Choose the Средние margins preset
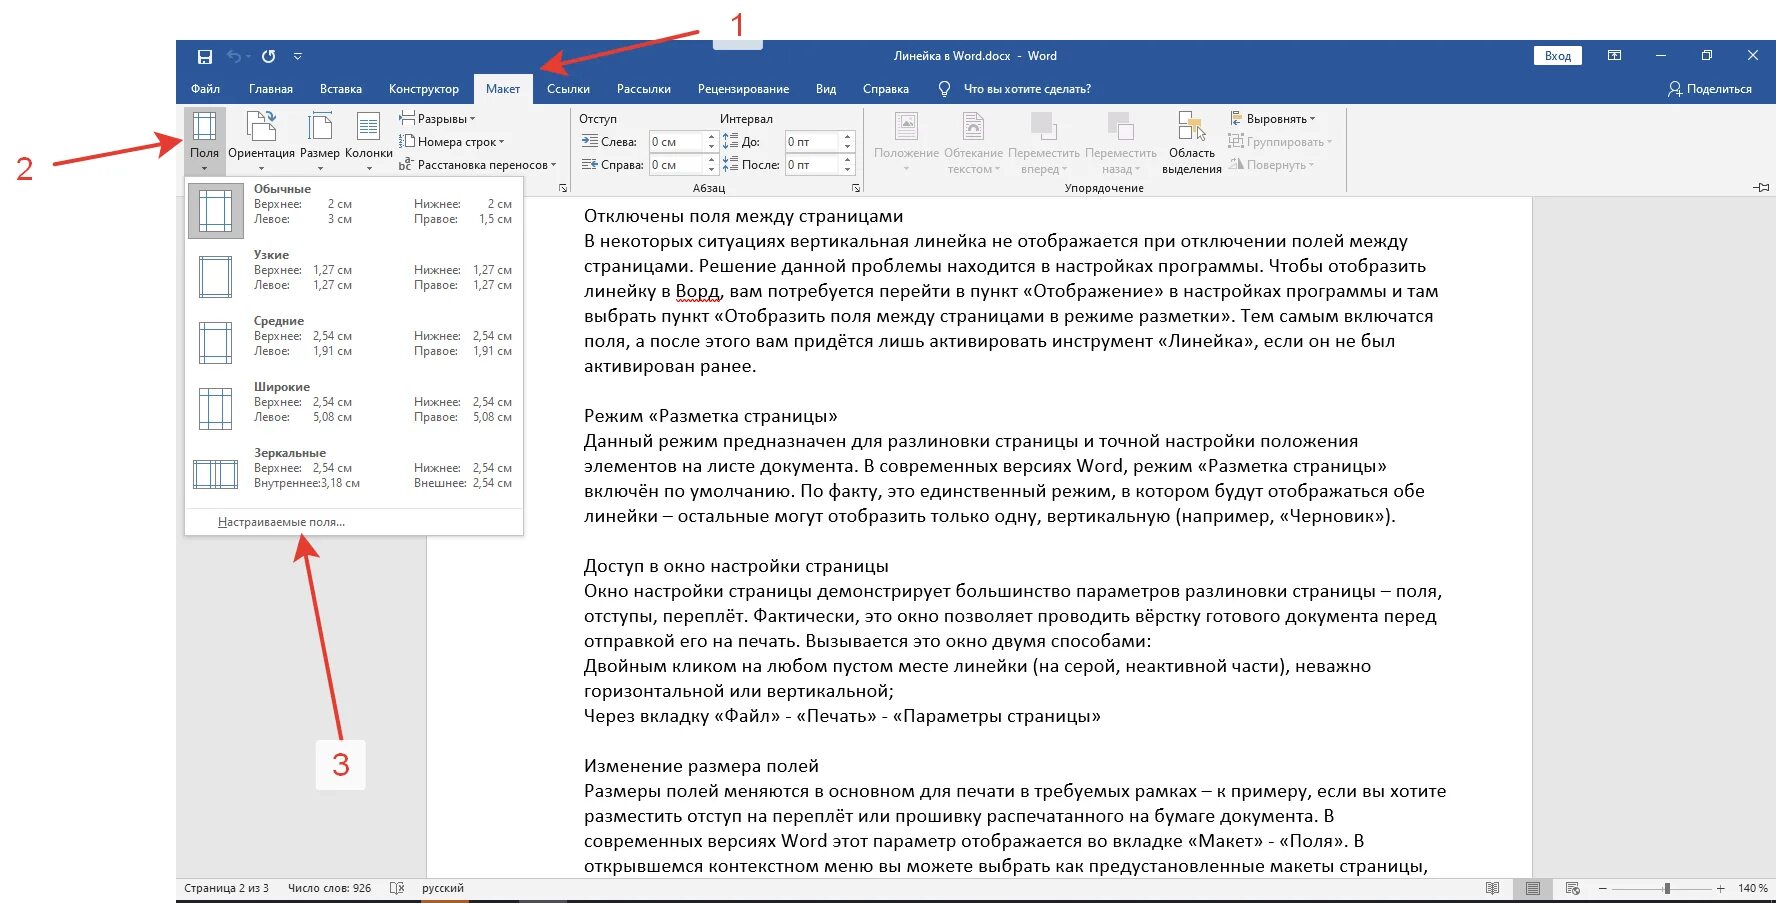The image size is (1776, 903). click(x=354, y=342)
